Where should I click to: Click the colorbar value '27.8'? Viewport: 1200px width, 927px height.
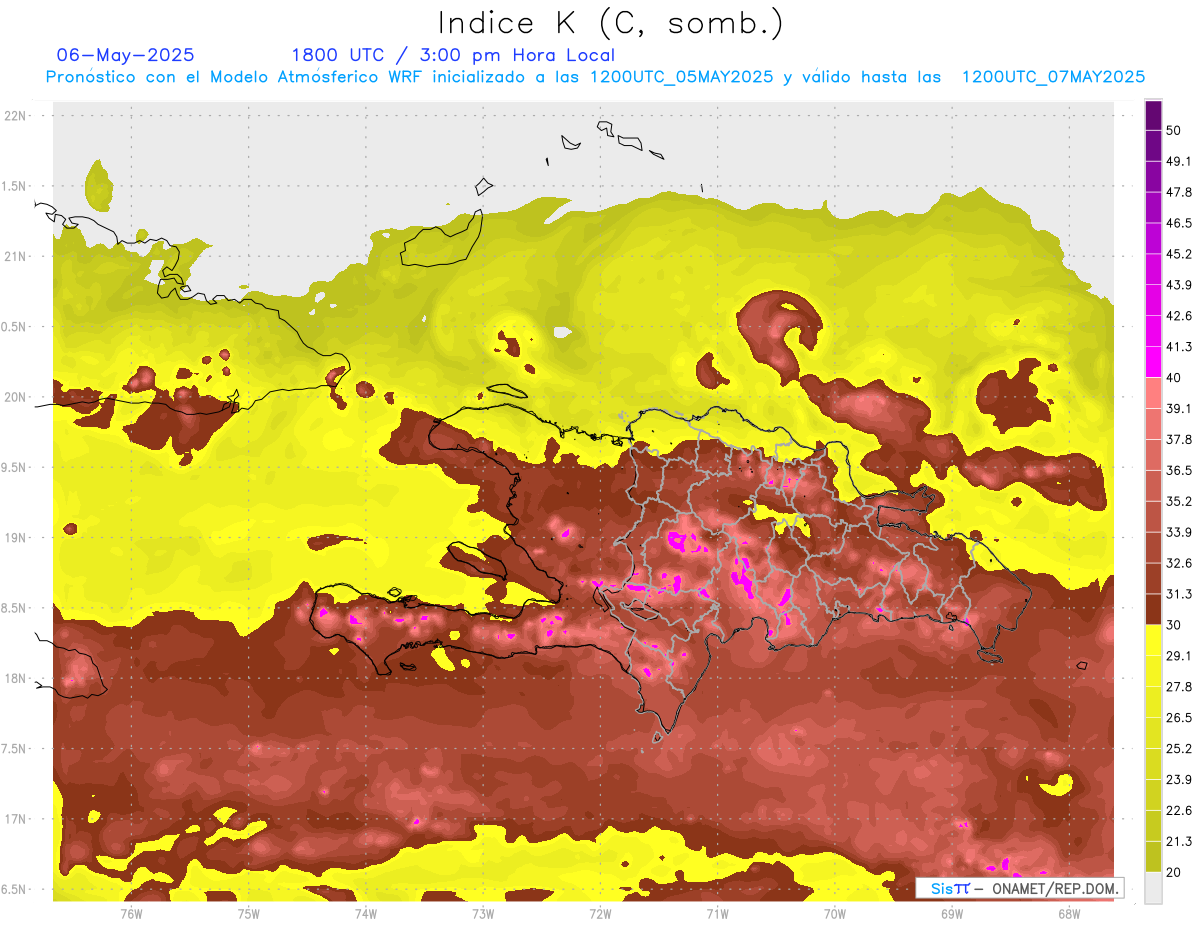coord(1178,687)
